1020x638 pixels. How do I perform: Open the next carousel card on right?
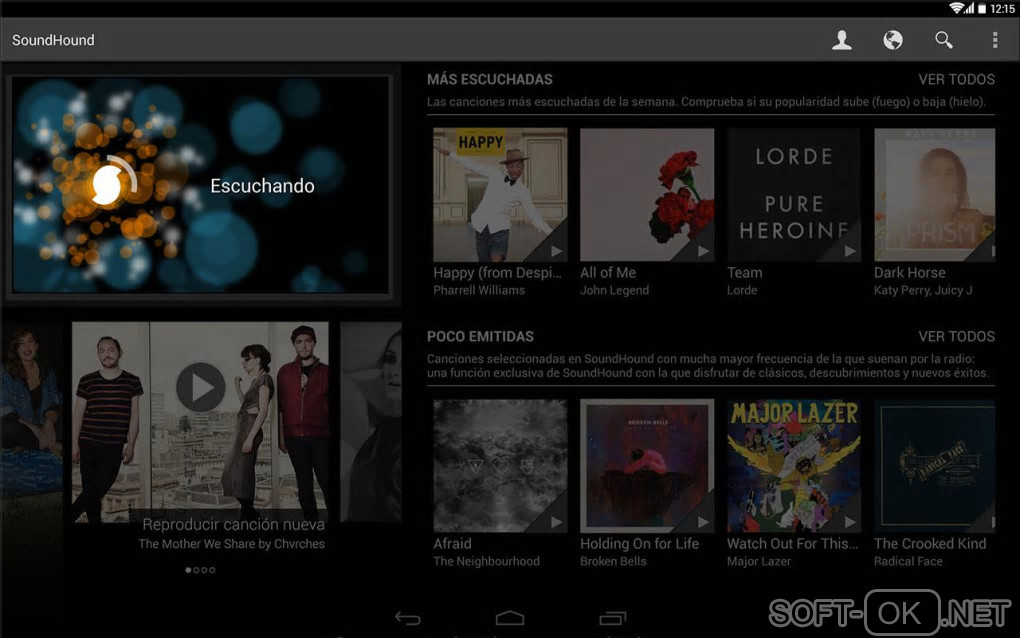click(x=371, y=421)
